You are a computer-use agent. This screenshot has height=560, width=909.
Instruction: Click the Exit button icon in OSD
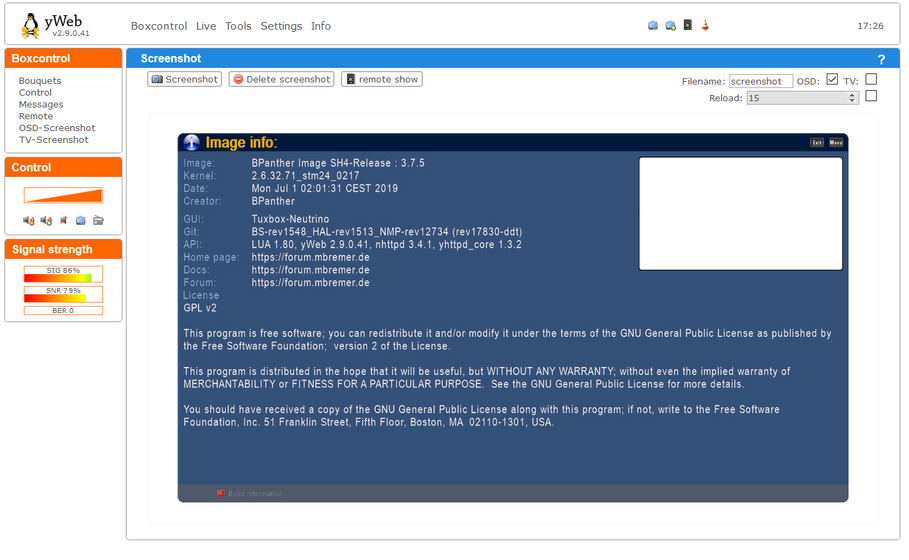point(817,143)
